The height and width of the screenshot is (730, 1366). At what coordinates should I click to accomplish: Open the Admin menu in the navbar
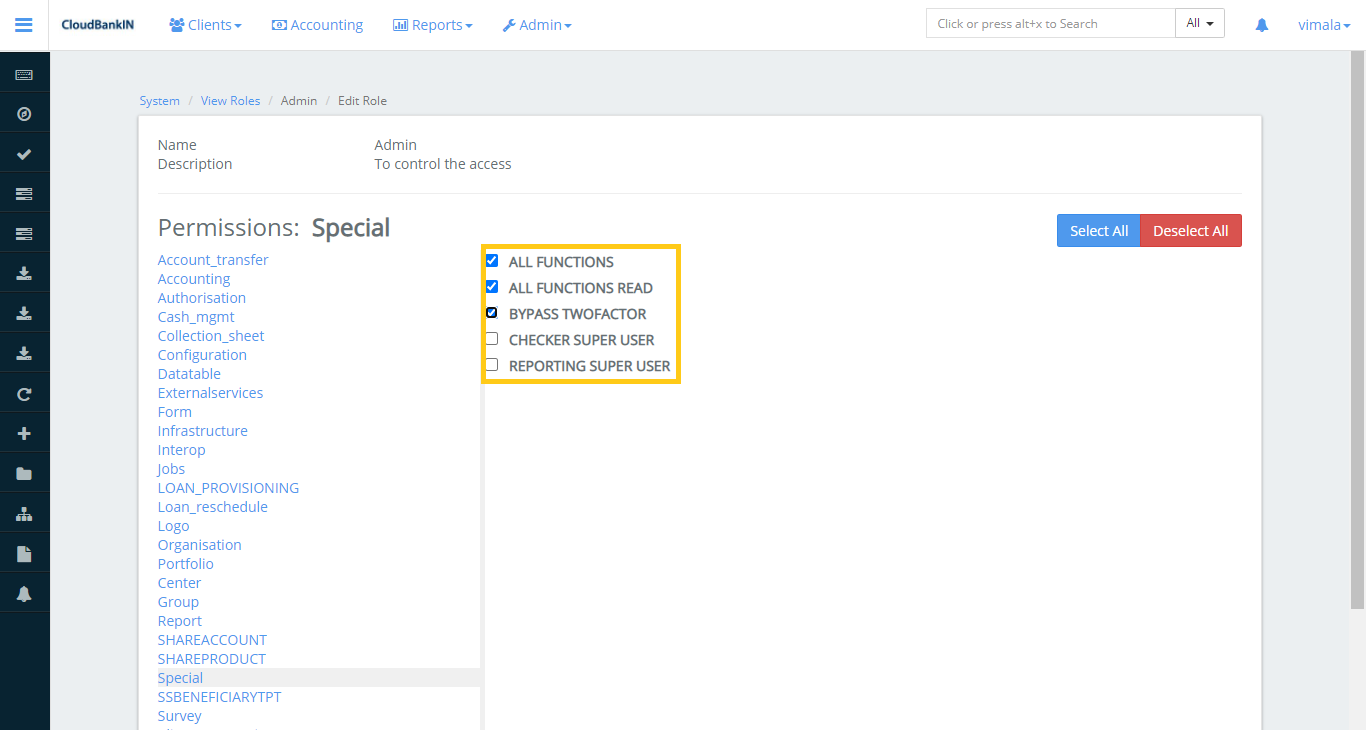coord(537,24)
